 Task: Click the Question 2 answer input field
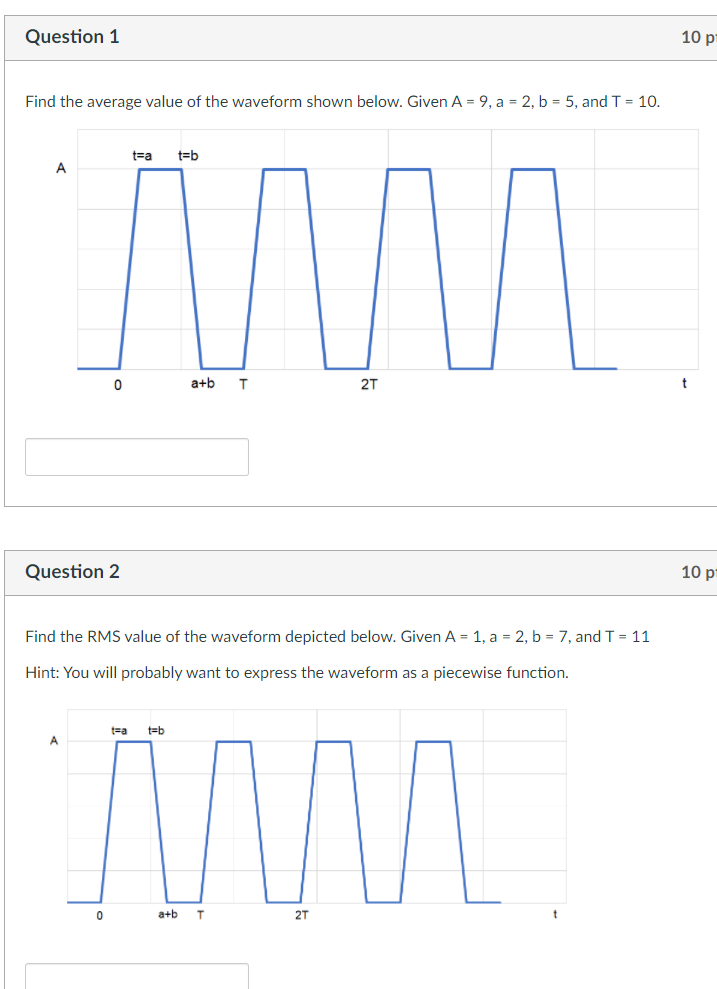pyautogui.click(x=137, y=975)
